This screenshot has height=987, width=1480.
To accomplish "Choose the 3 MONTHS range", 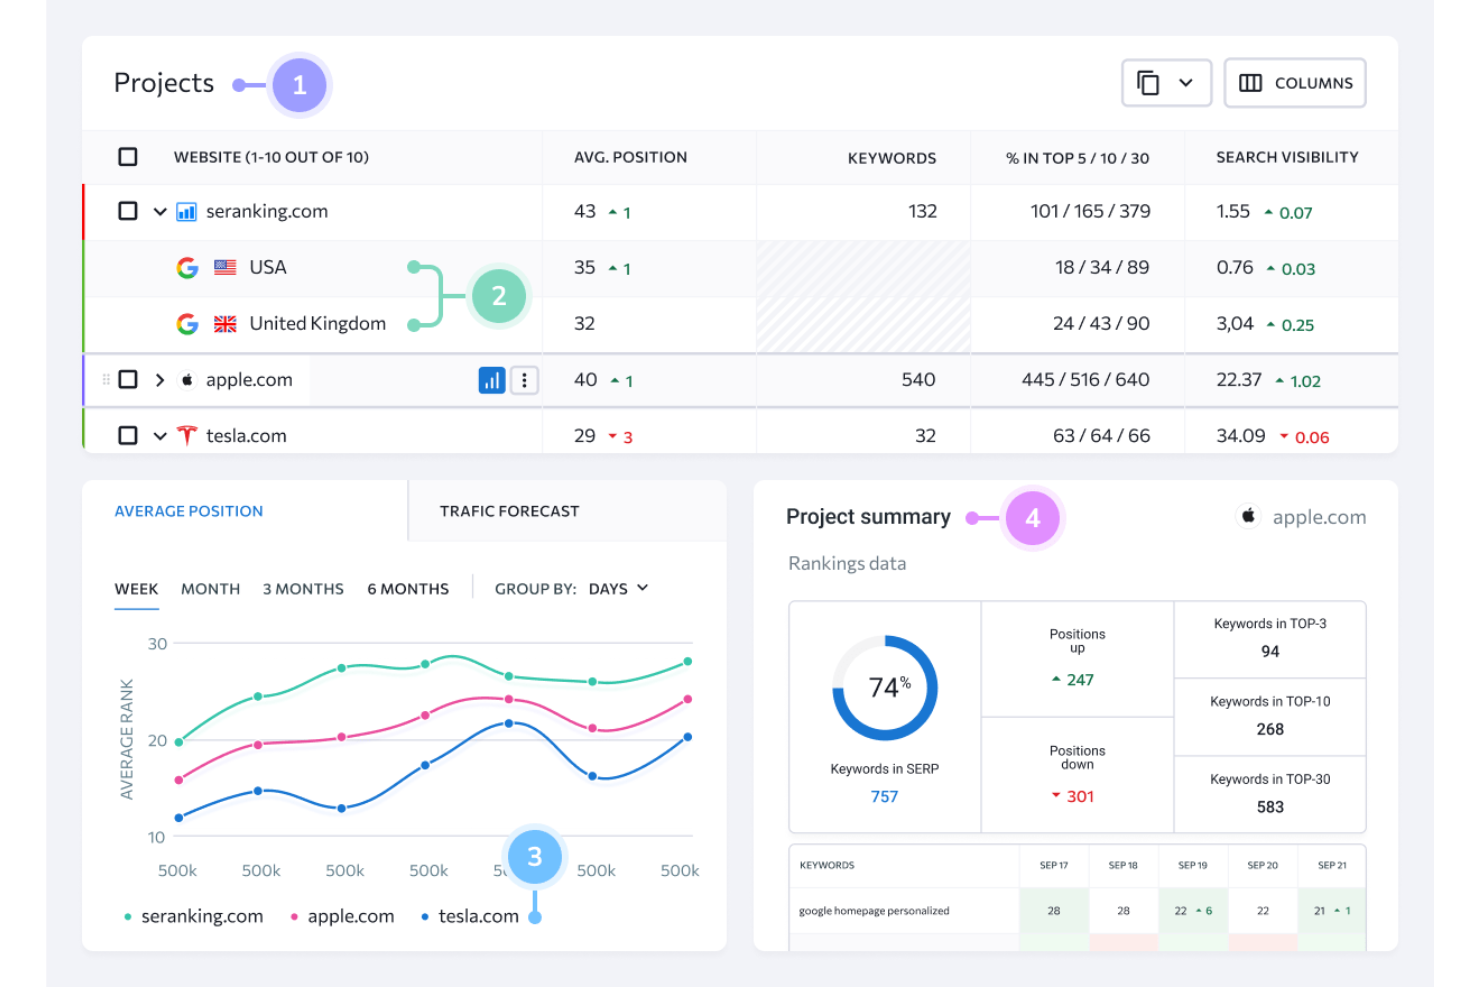I will click(303, 589).
